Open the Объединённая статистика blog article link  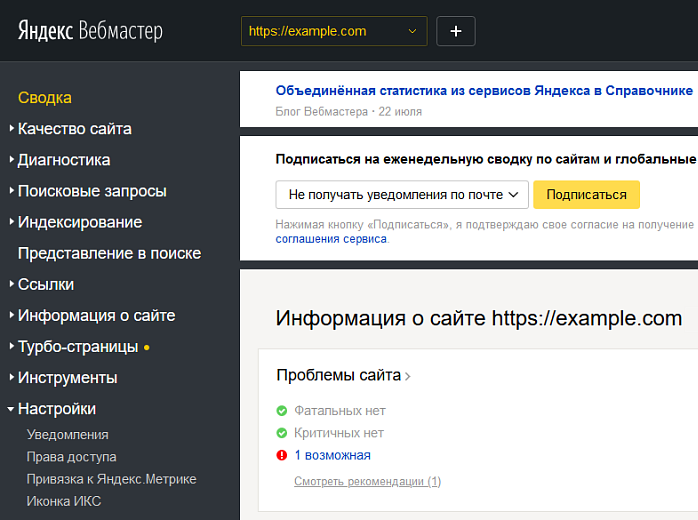[x=484, y=90]
